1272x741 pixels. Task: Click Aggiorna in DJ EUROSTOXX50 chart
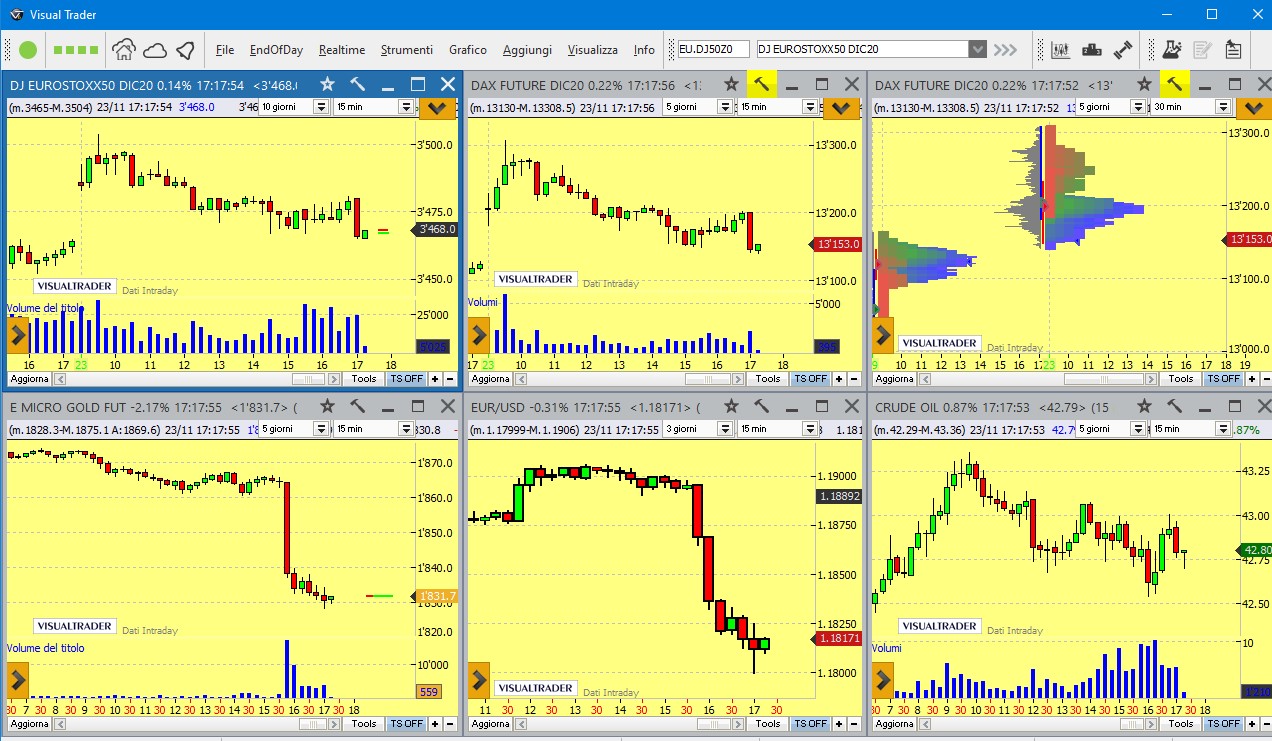coord(29,379)
